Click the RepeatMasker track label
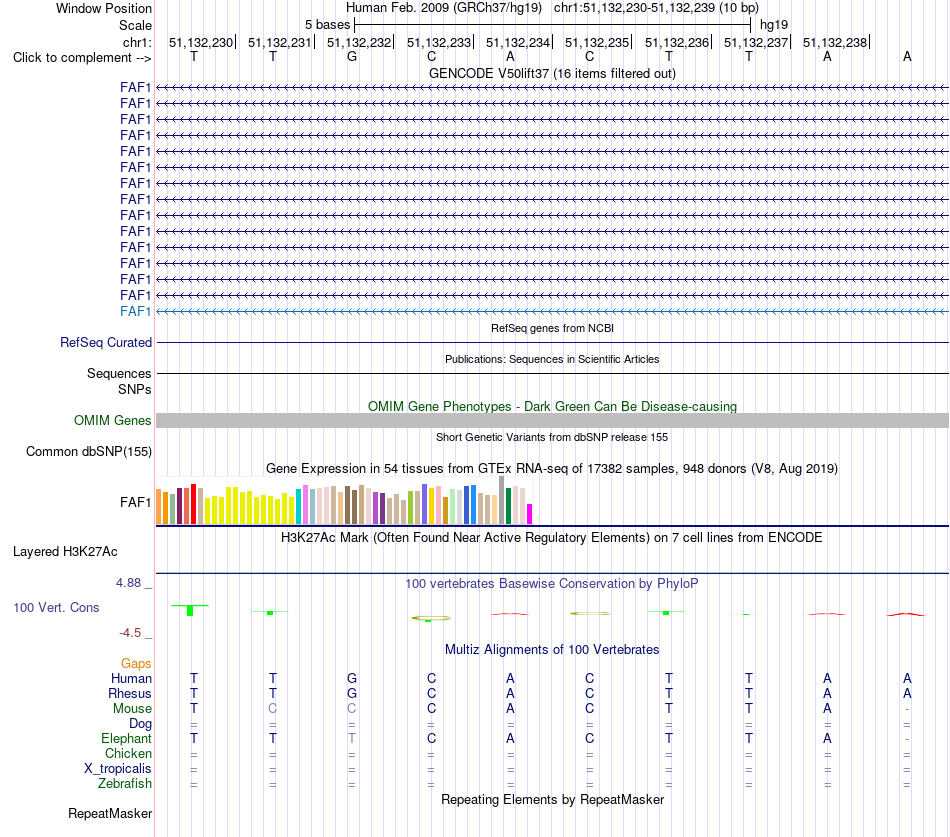 pos(110,813)
